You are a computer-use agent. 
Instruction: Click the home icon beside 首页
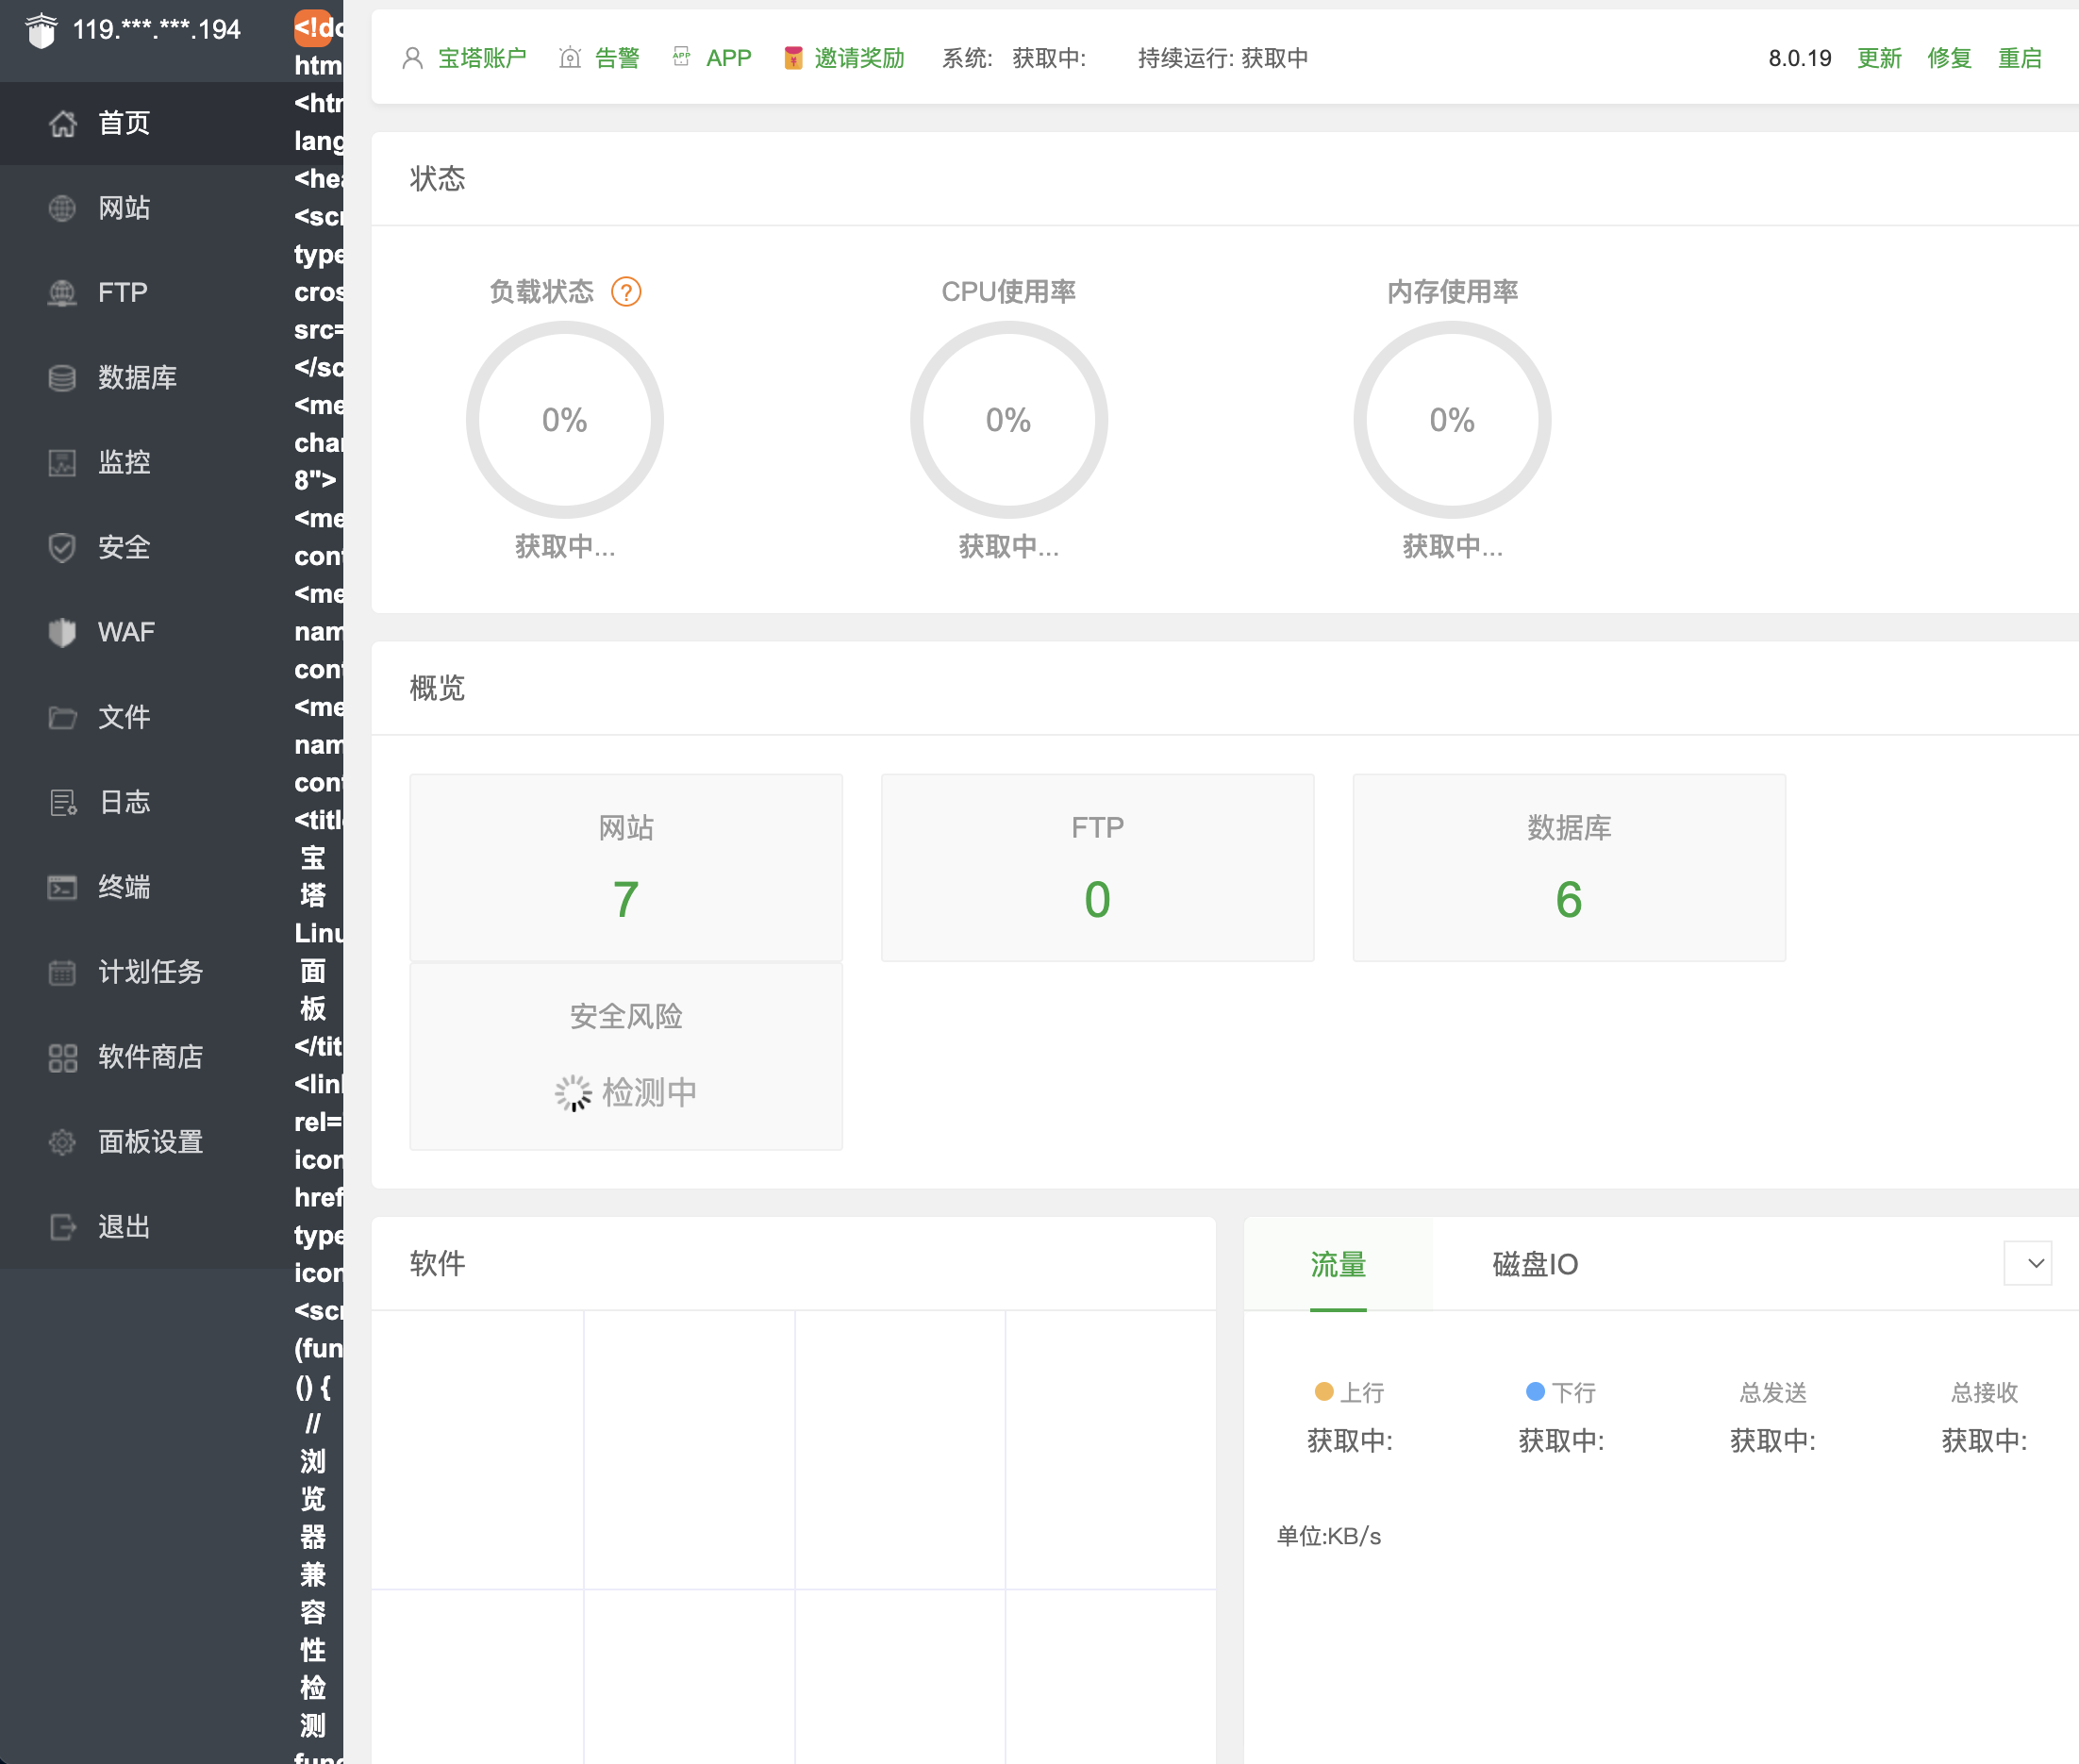coord(62,123)
